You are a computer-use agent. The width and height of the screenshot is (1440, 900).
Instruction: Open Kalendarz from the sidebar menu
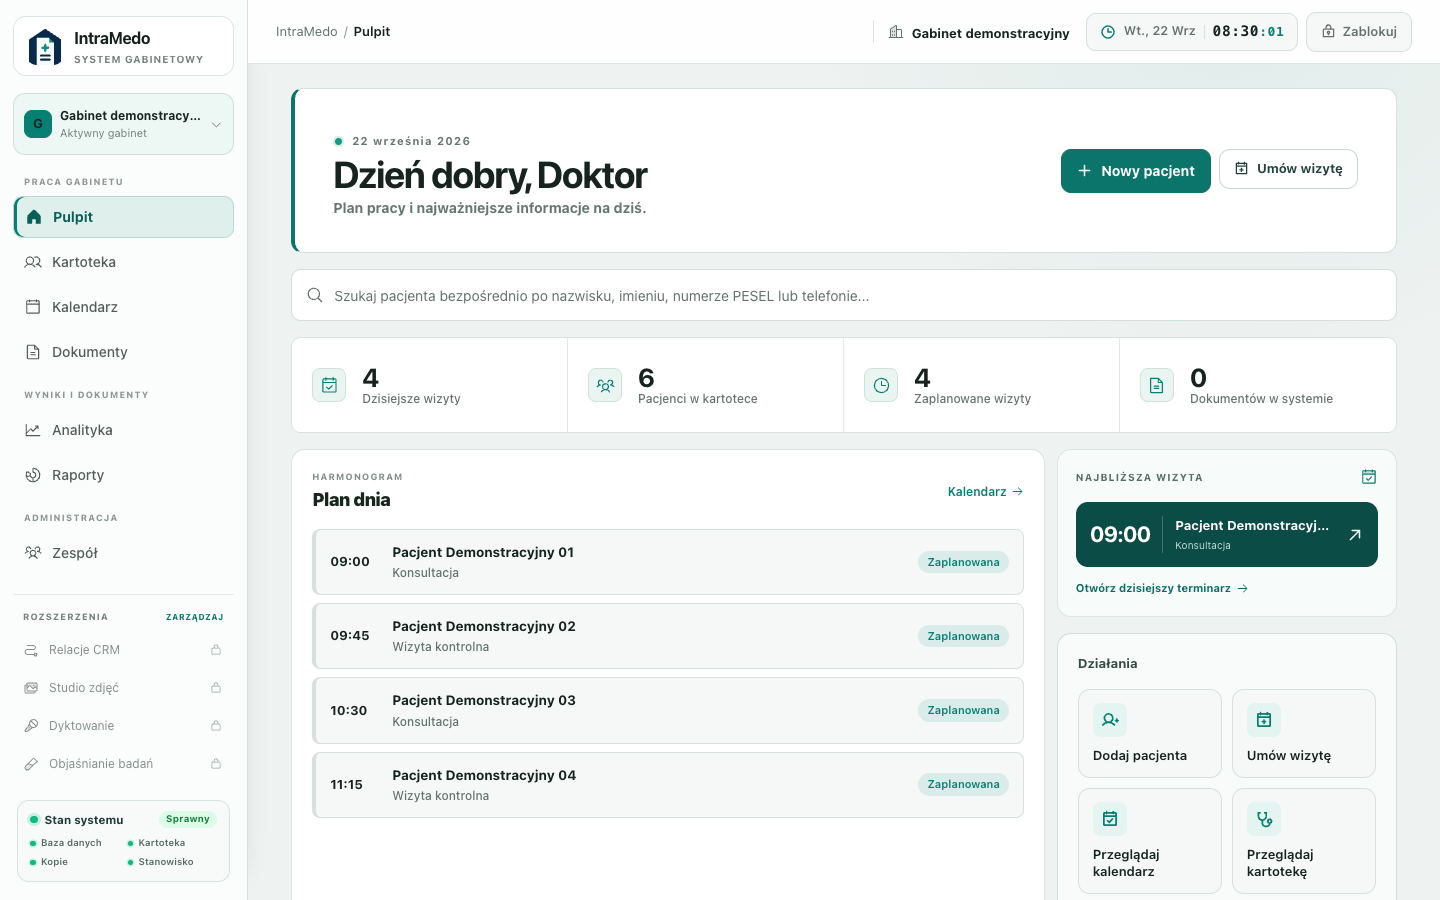[x=123, y=307]
